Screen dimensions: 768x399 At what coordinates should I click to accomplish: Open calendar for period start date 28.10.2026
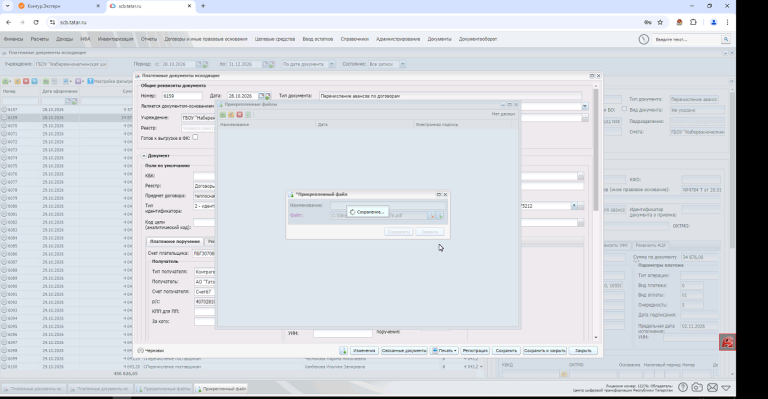coord(199,64)
